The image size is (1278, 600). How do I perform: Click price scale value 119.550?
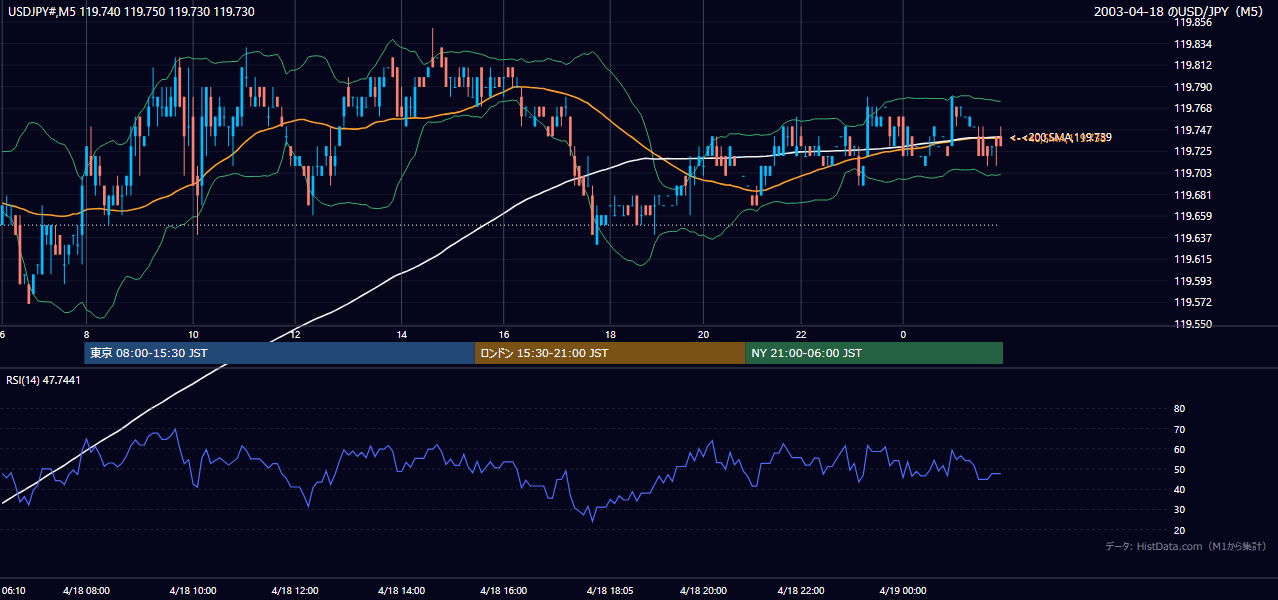(1193, 324)
